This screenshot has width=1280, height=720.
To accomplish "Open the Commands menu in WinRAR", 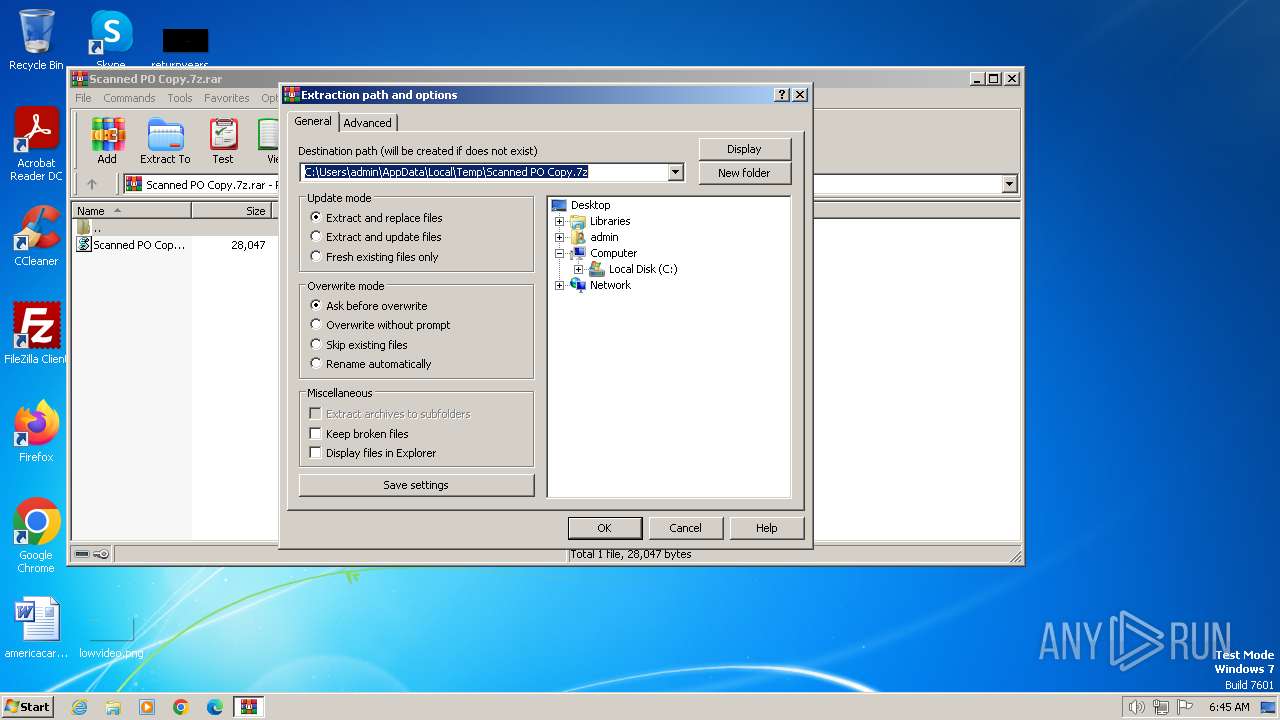I will coord(129,98).
